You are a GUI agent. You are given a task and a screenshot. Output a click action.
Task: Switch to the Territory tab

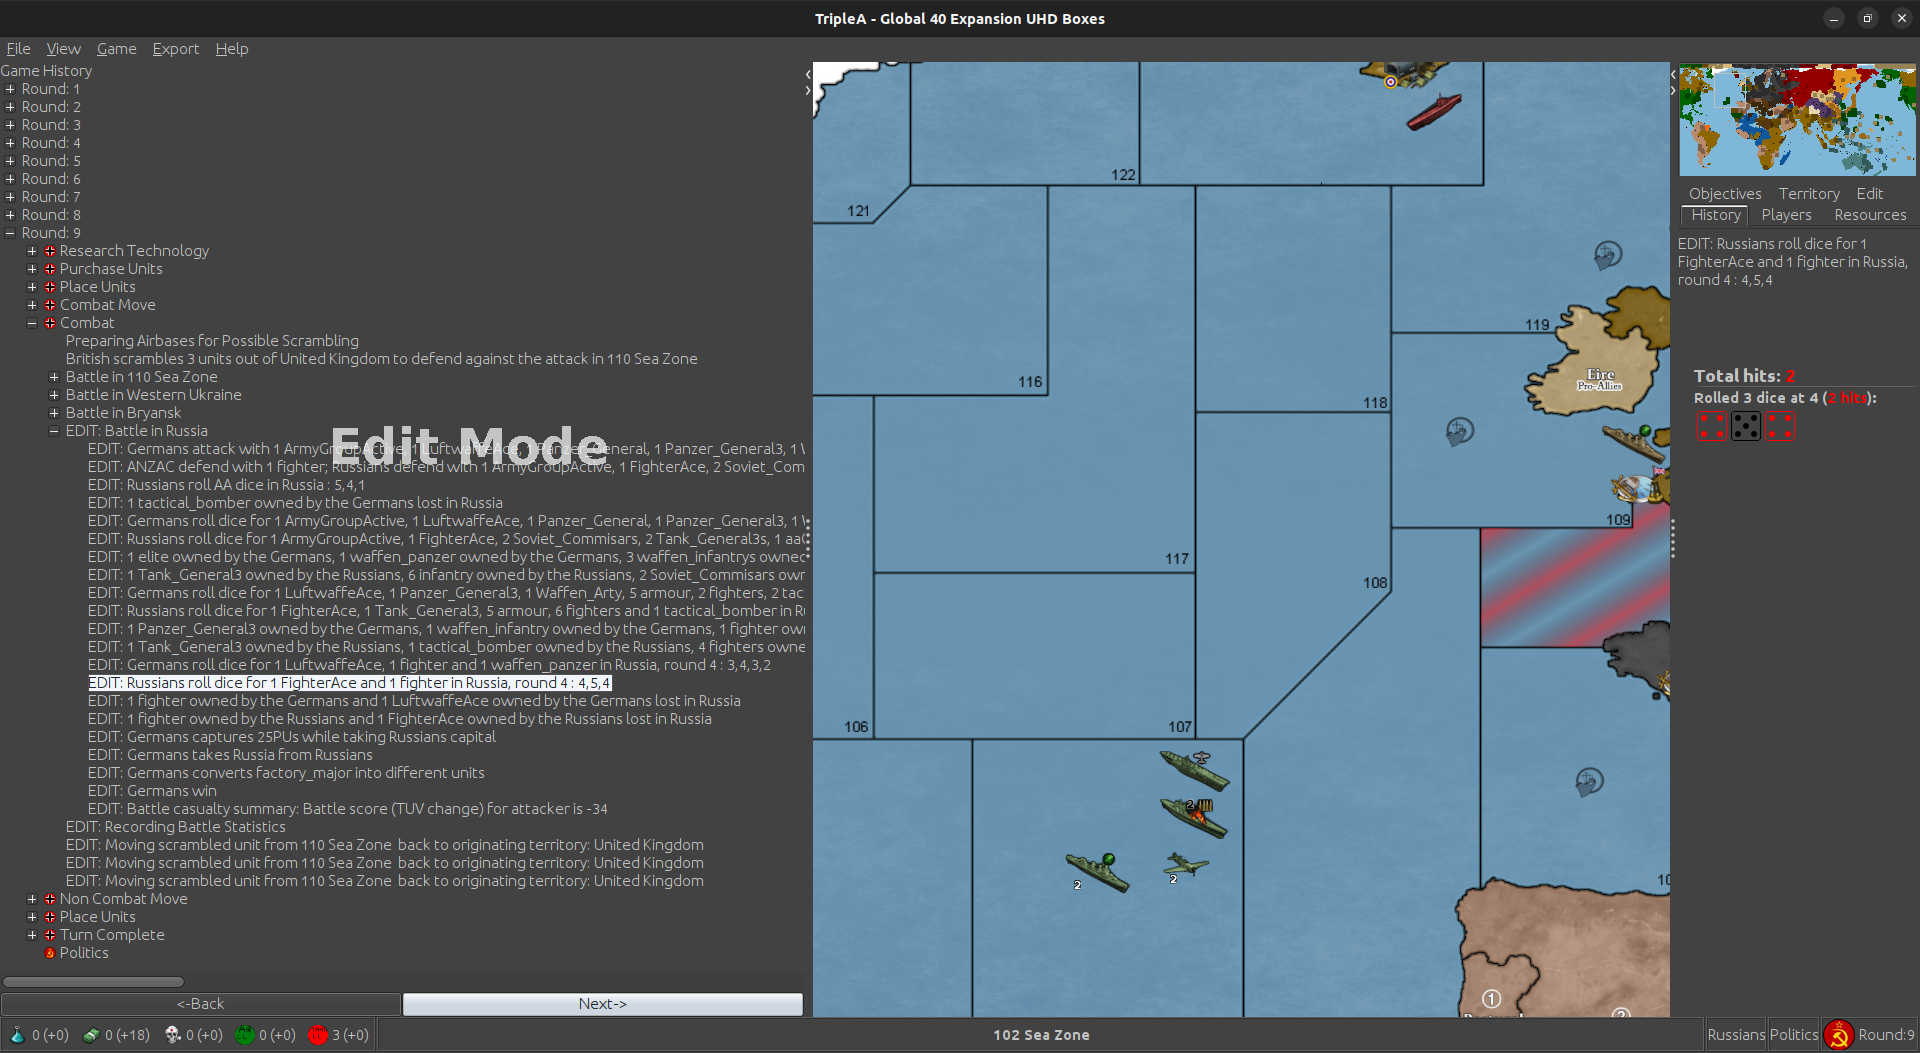(x=1808, y=194)
